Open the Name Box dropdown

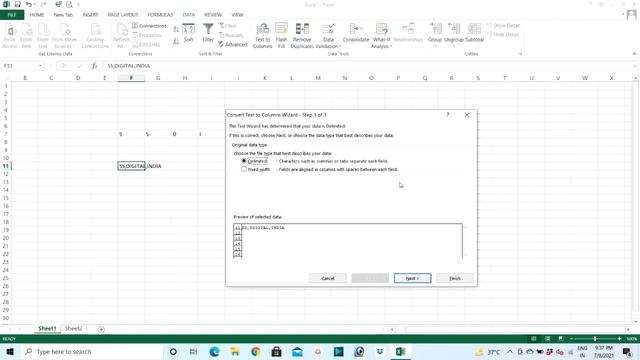pyautogui.click(x=40, y=66)
